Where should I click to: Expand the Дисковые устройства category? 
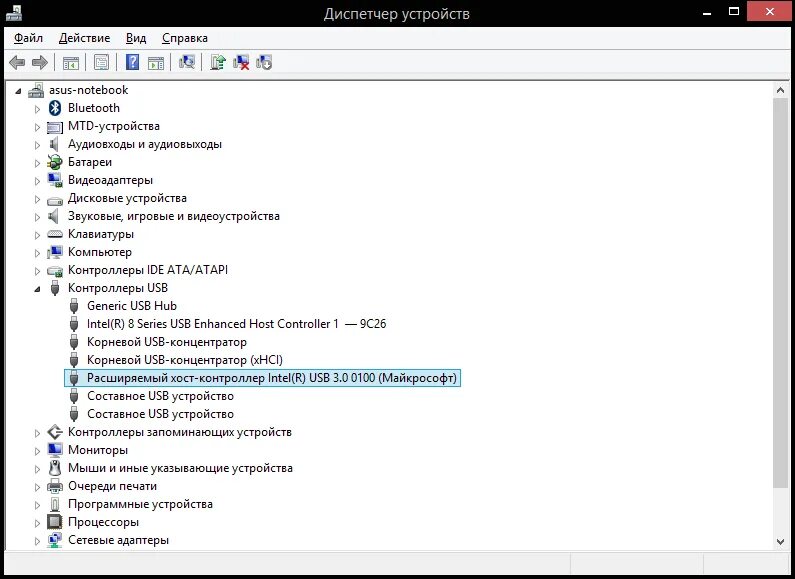point(37,199)
